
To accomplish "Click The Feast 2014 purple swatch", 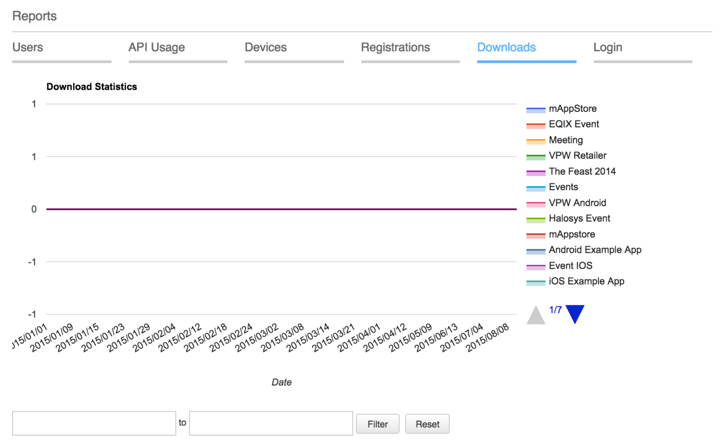I will 536,172.
